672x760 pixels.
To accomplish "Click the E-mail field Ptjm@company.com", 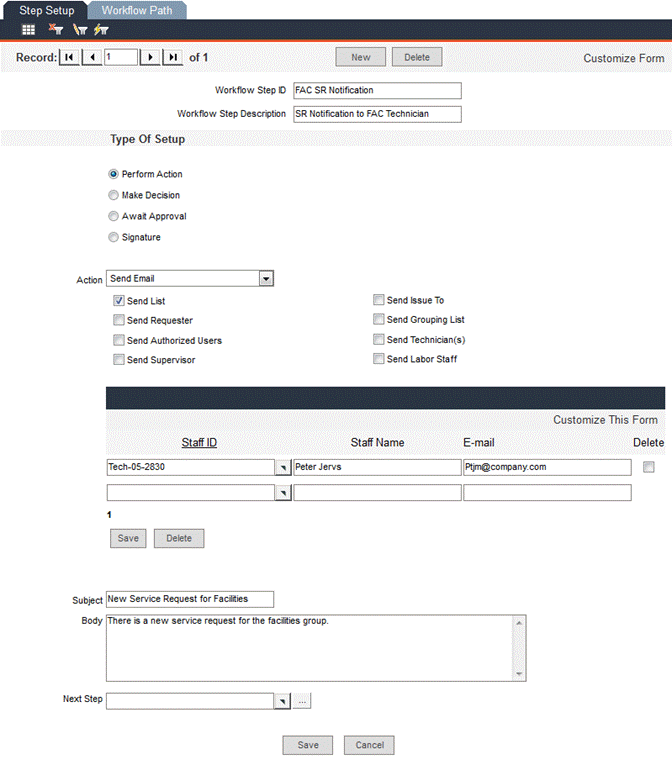I will pyautogui.click(x=547, y=467).
